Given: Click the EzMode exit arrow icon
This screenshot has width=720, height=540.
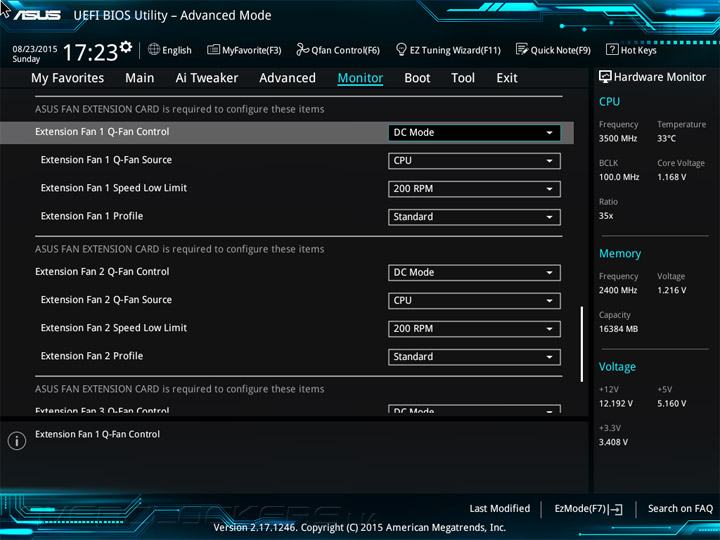Looking at the screenshot, I should pyautogui.click(x=617, y=509).
